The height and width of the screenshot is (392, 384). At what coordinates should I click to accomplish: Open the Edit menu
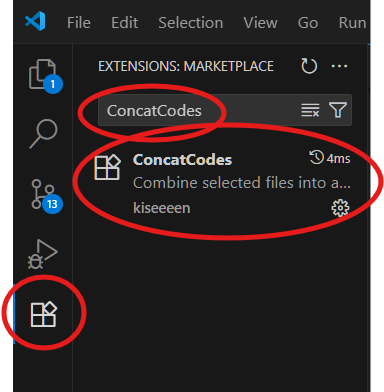(x=125, y=23)
